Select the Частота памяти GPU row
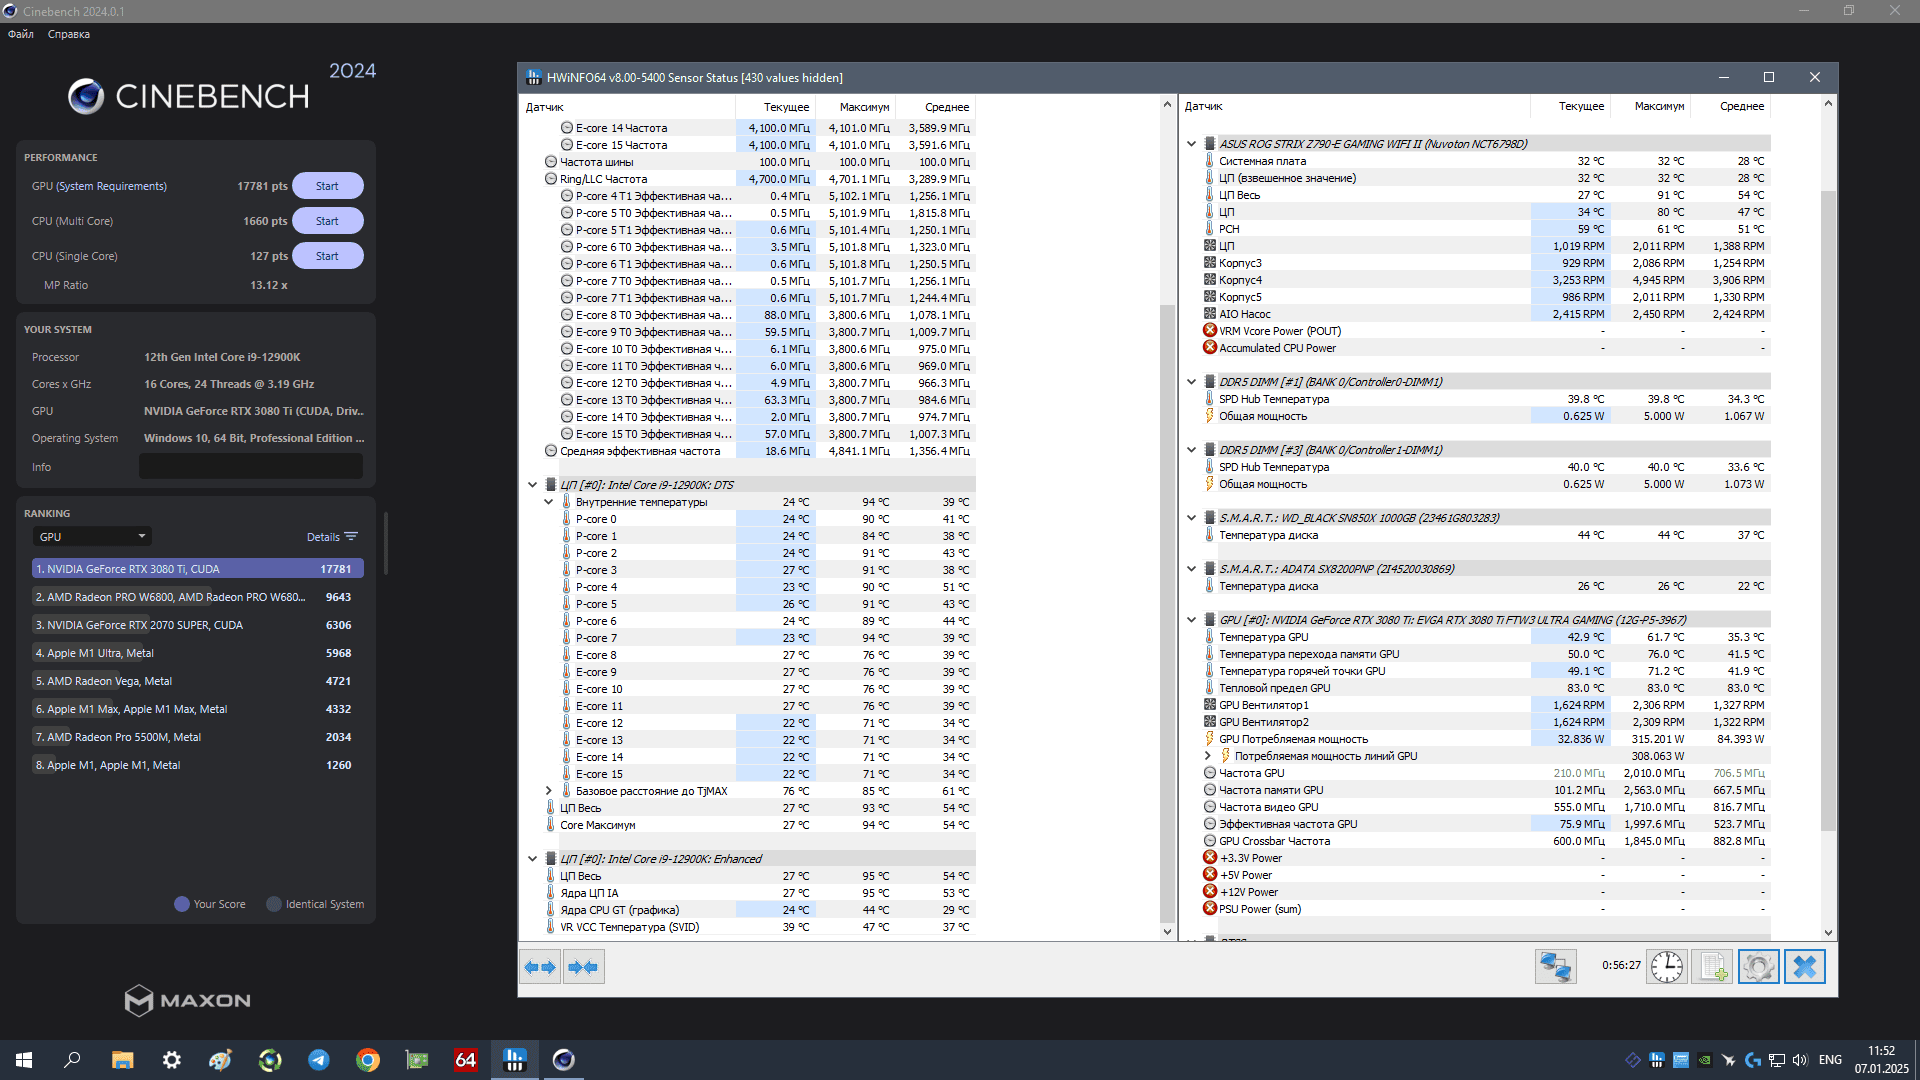 tap(1486, 790)
